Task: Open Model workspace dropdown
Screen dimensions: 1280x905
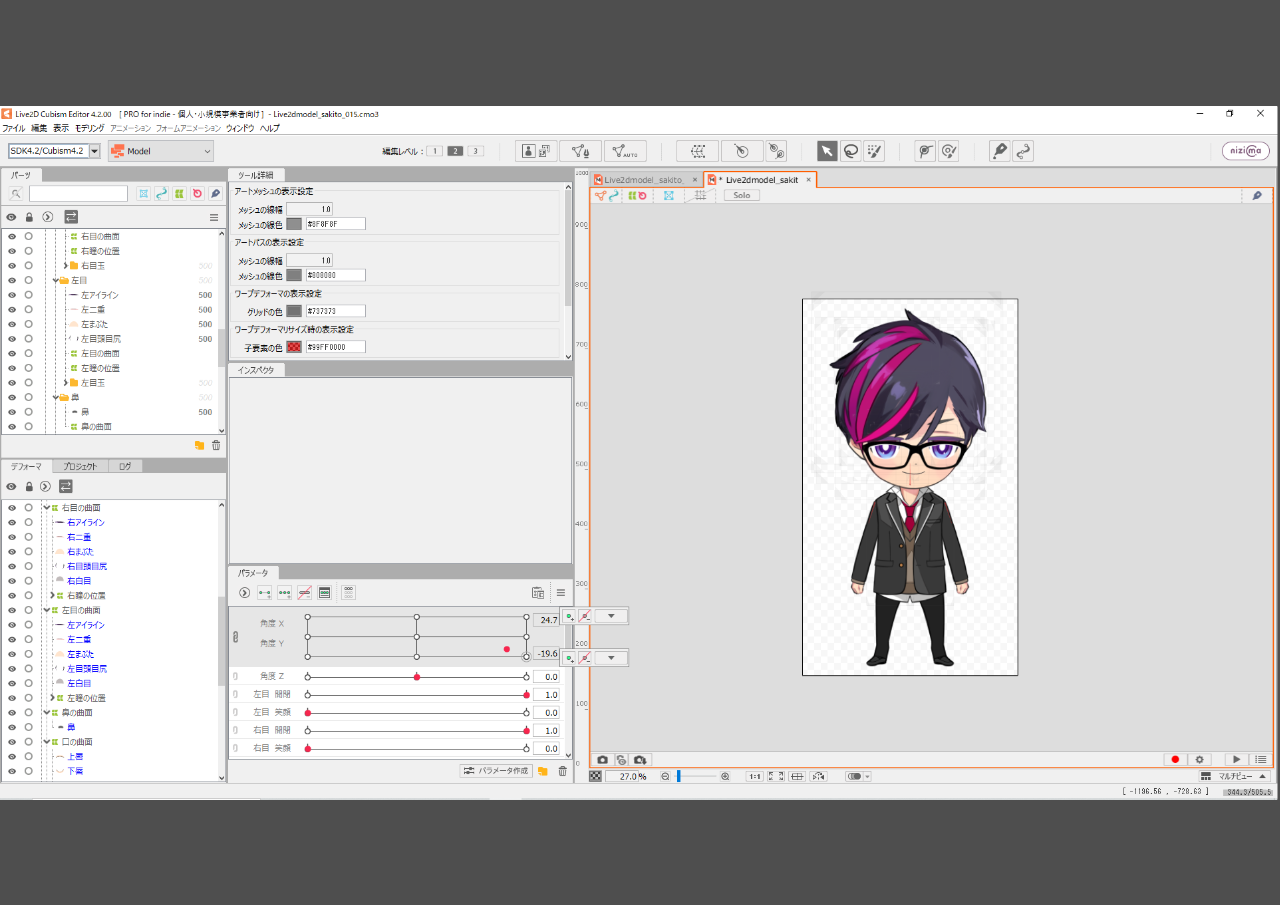Action: [161, 151]
